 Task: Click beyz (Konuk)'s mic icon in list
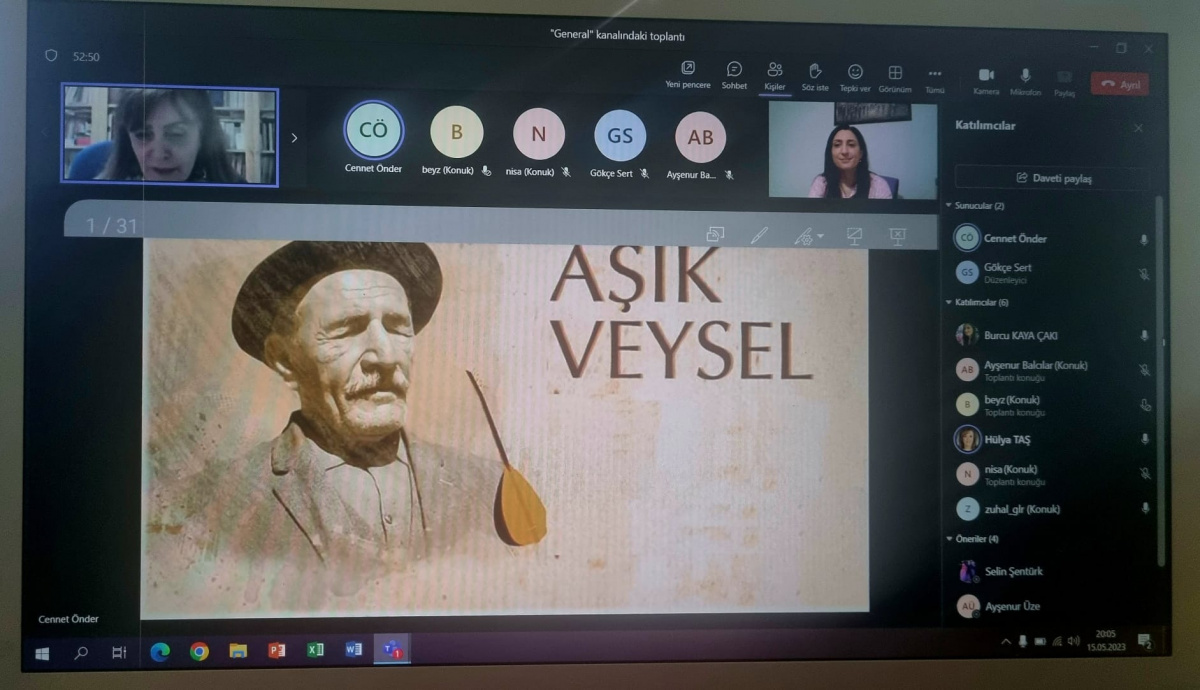click(1145, 405)
